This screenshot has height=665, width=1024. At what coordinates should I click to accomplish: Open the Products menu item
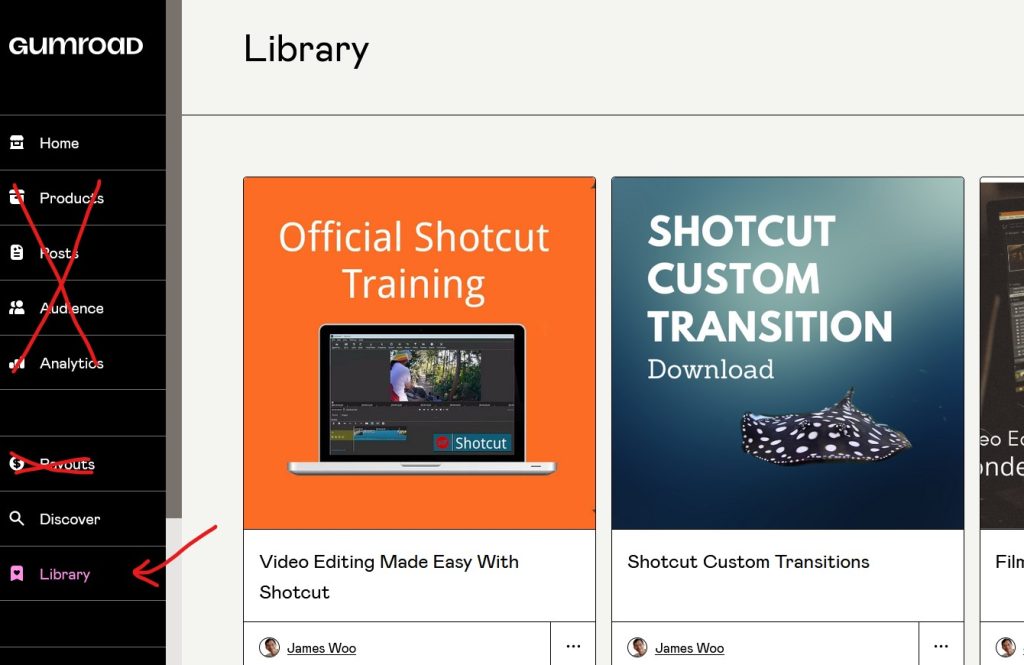pos(83,198)
